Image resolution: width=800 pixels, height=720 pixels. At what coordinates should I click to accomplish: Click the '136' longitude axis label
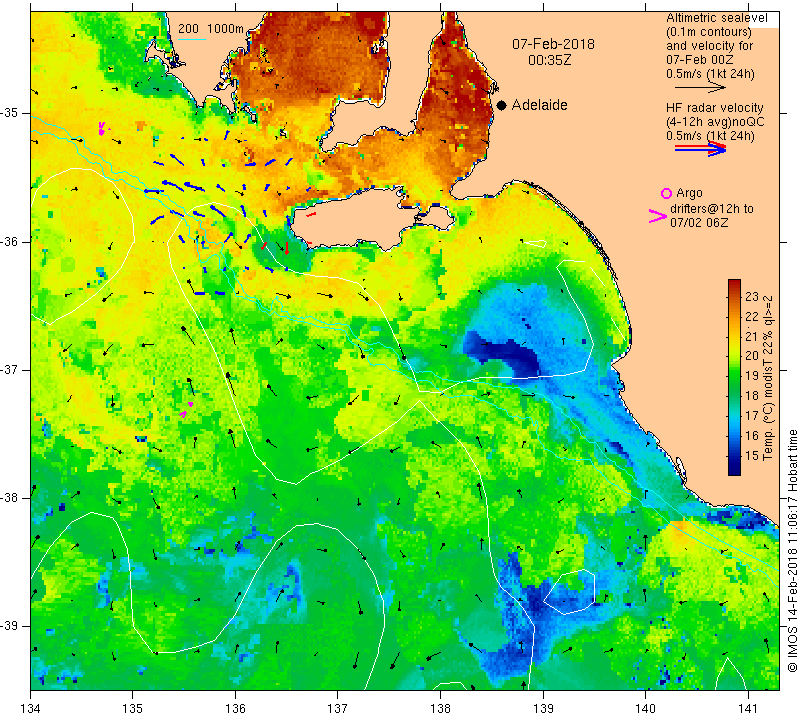click(235, 708)
